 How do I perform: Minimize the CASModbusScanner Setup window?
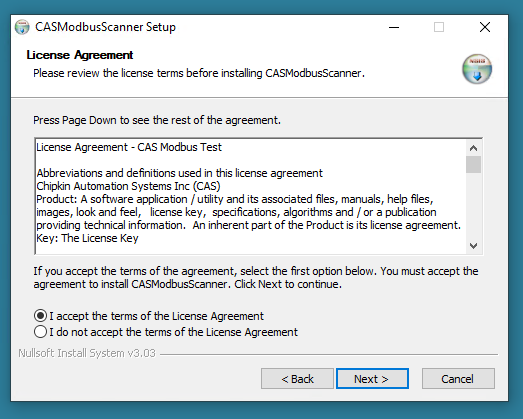394,27
